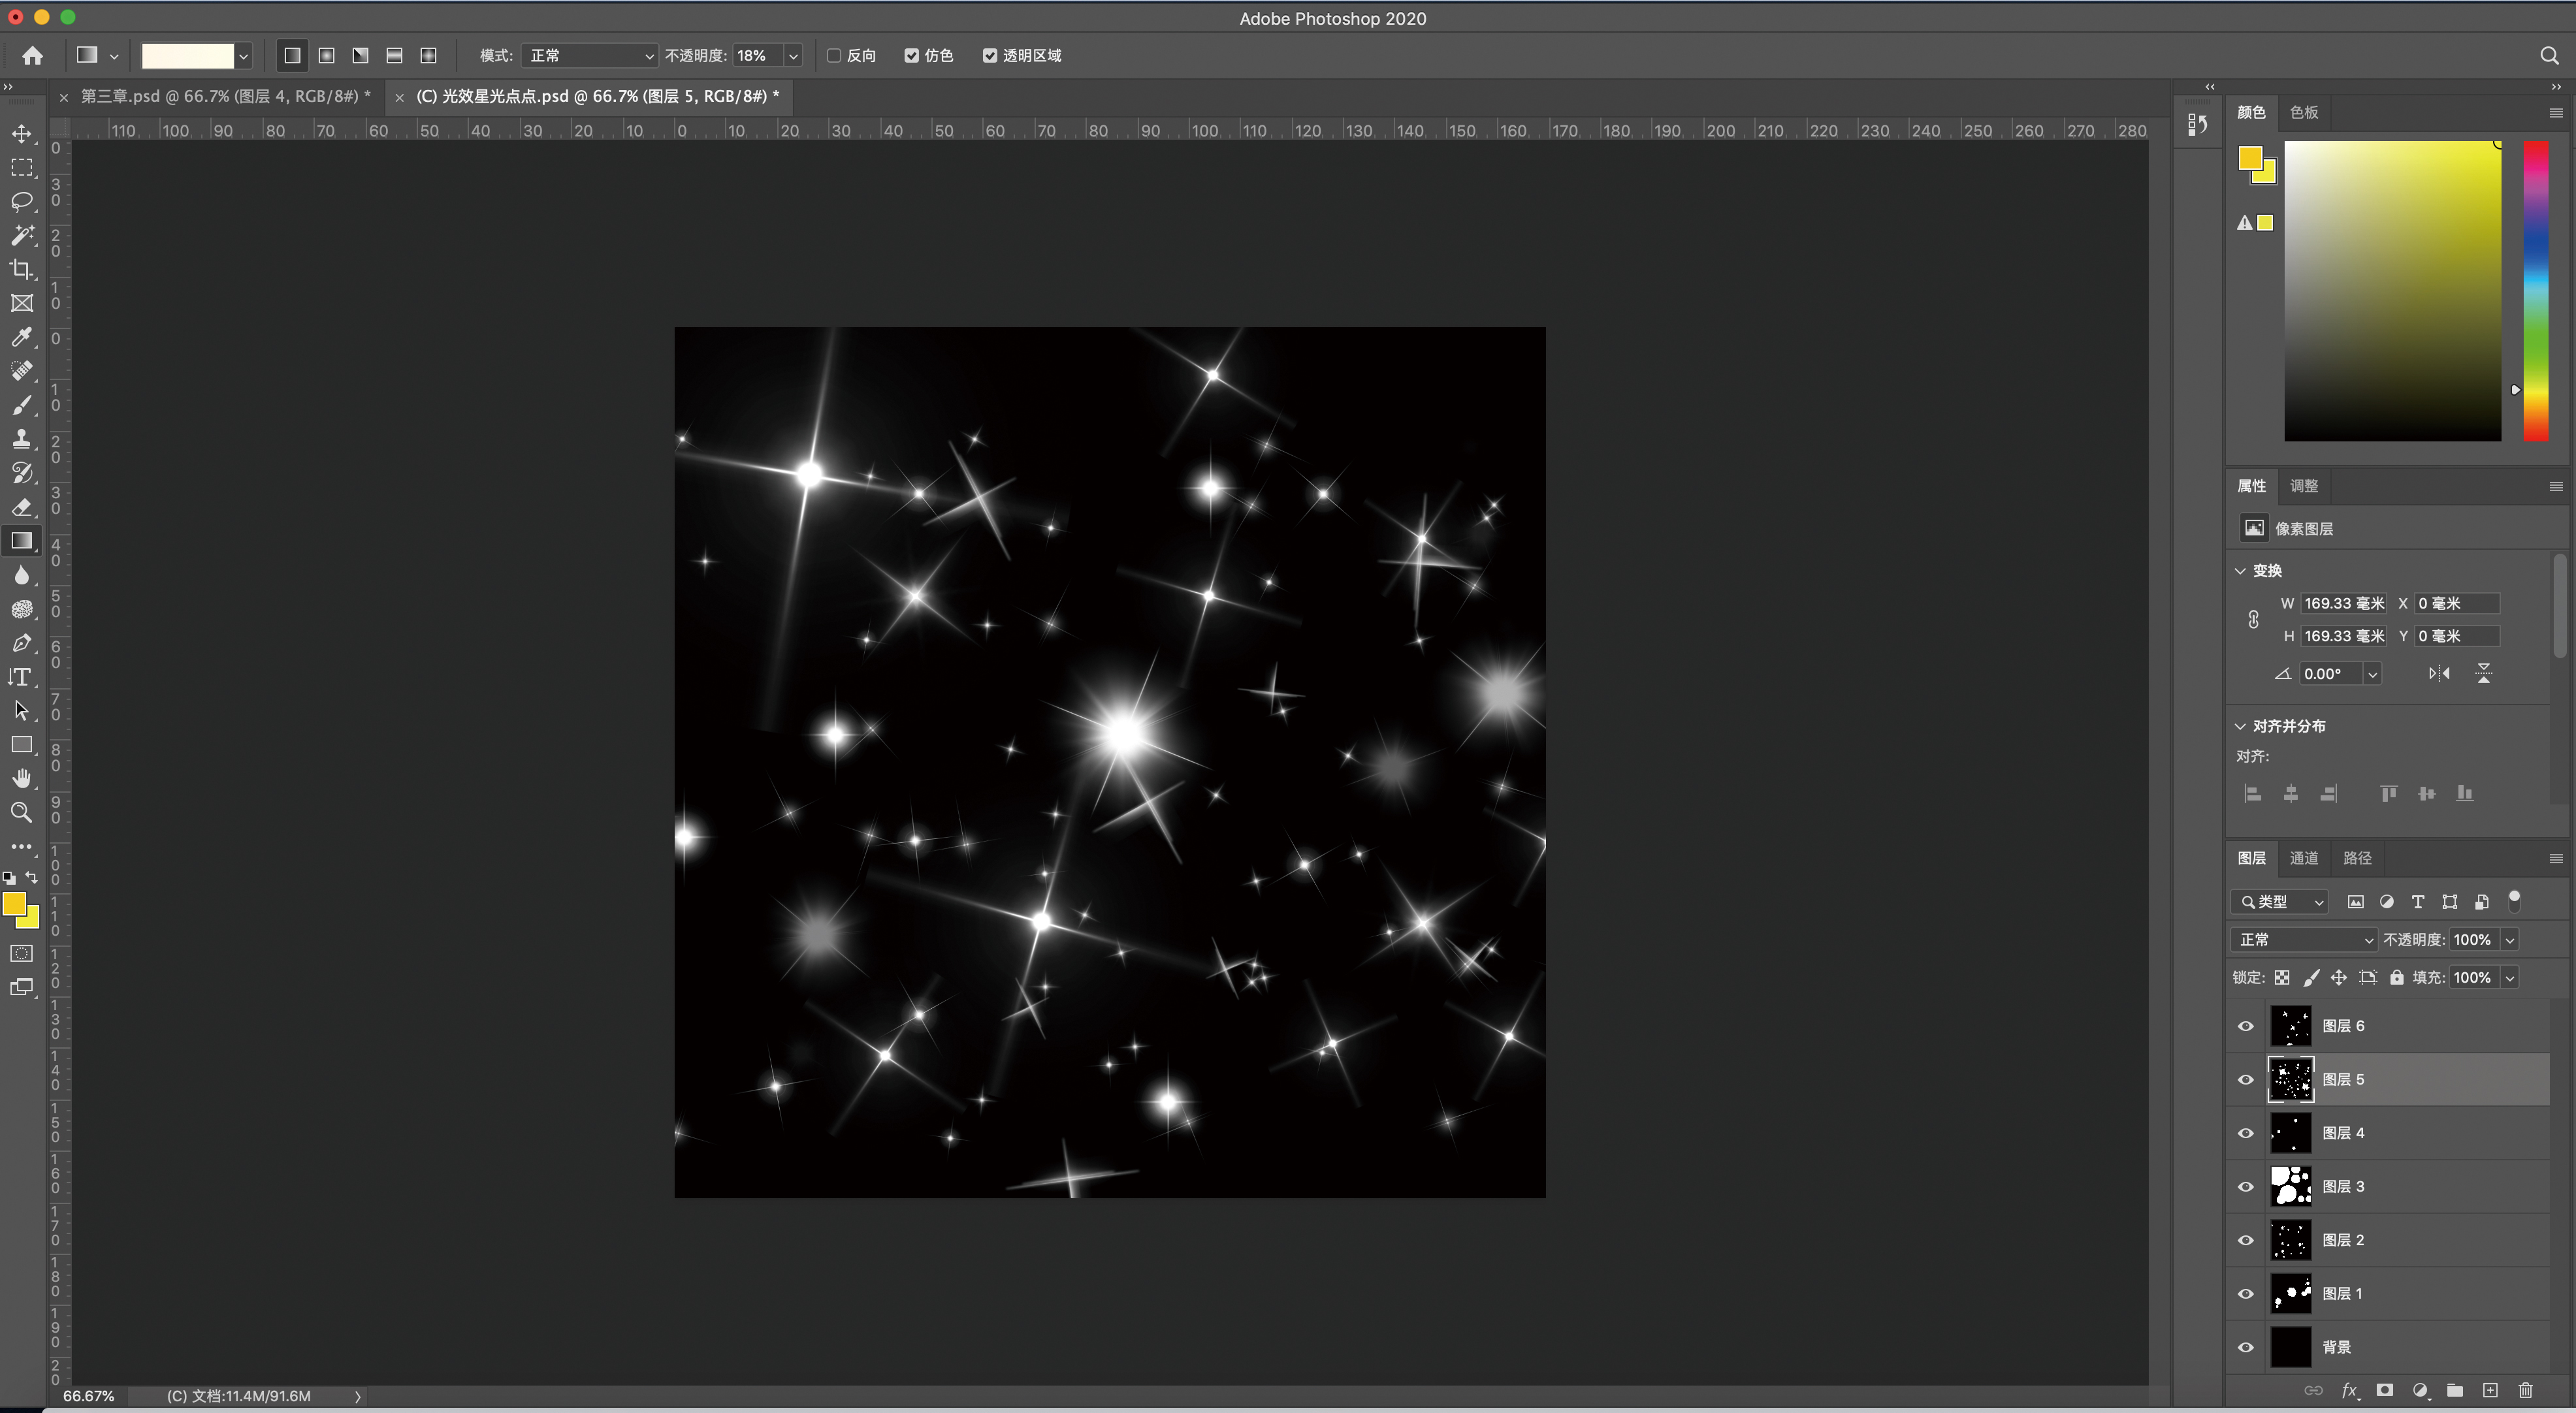Hide layer 图层 5
This screenshot has height=1413, width=2576.
[2245, 1079]
